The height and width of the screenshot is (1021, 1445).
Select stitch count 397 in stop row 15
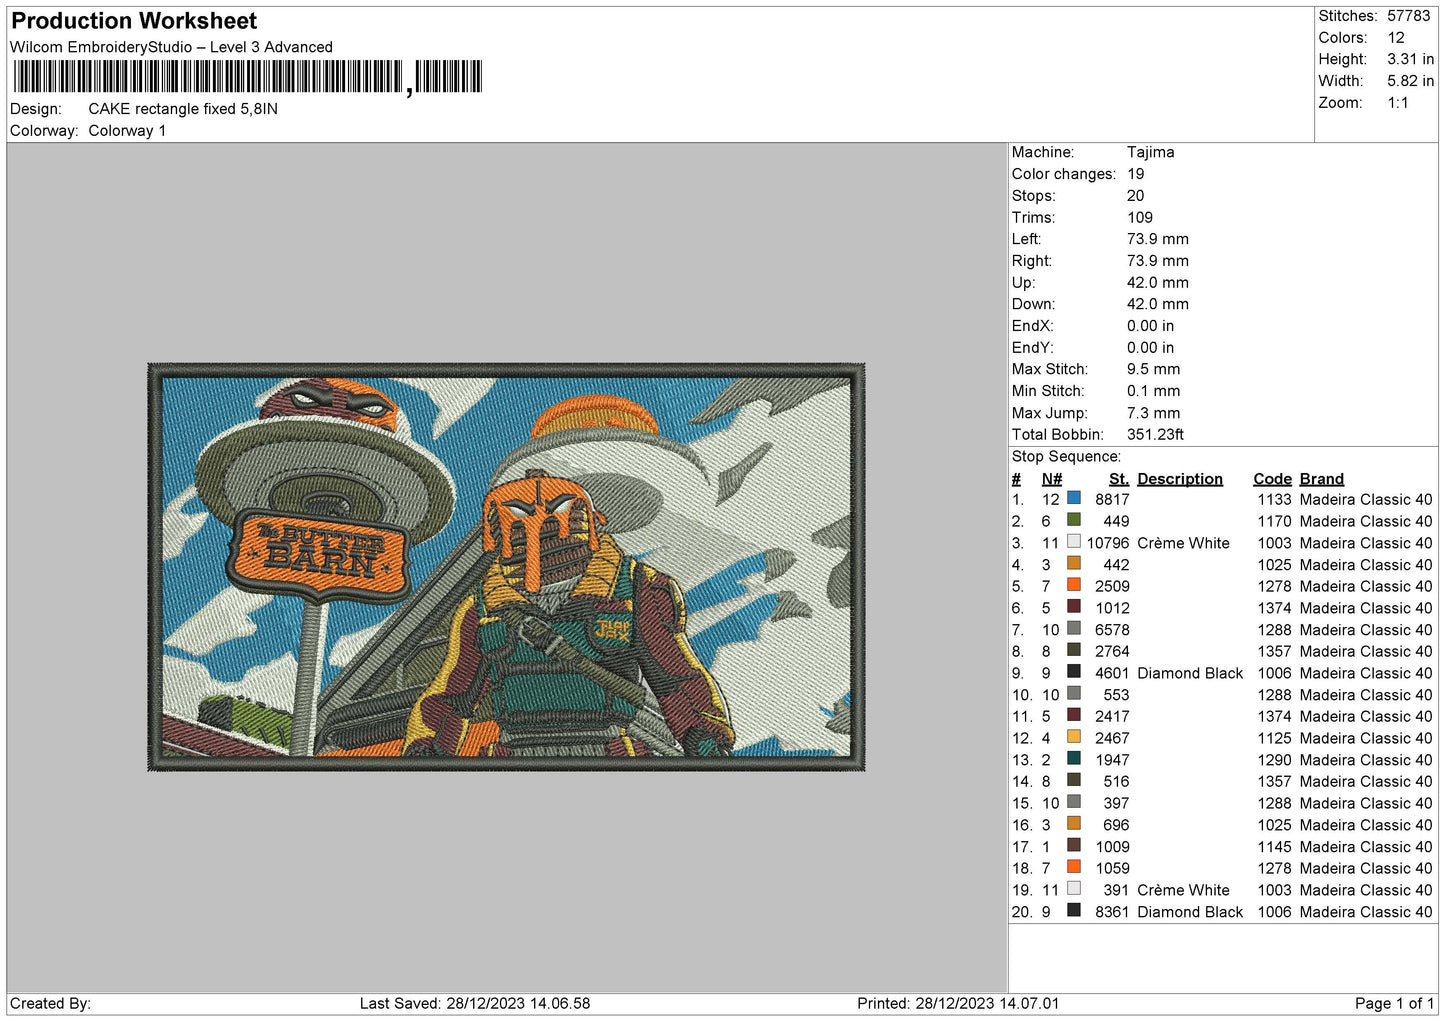(1116, 804)
